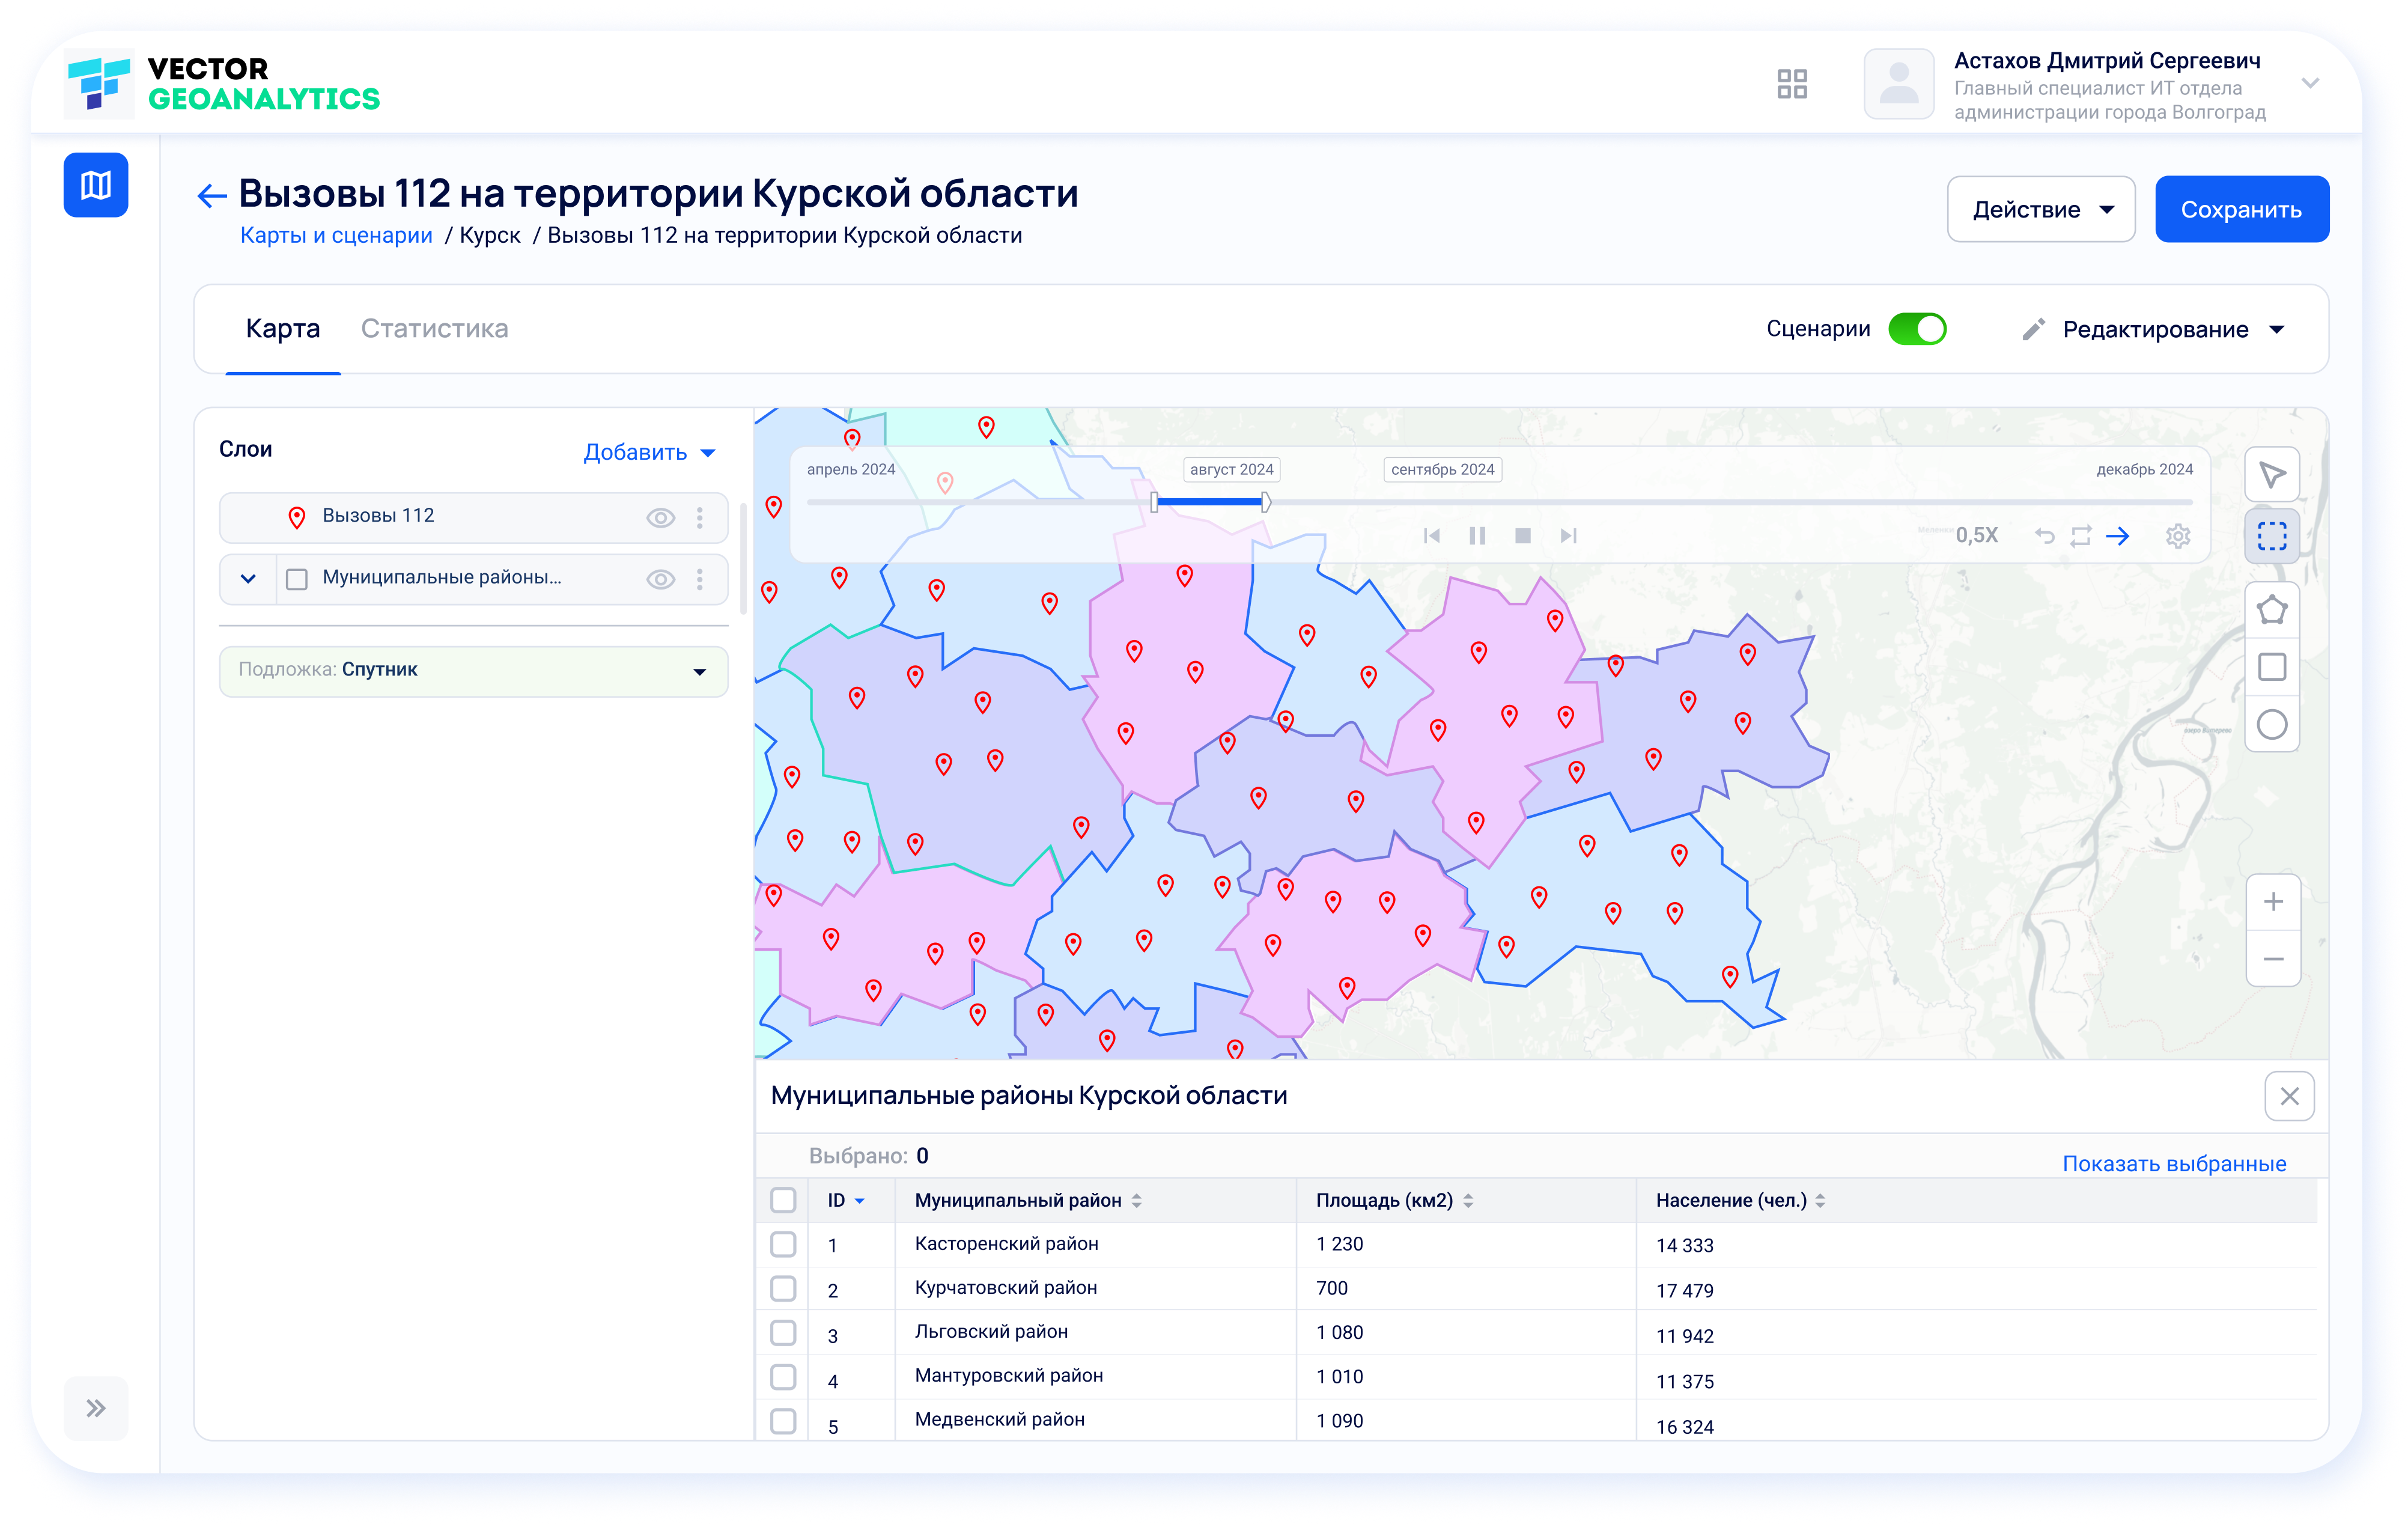This screenshot has width=2408, height=1524.
Task: Go back using the left arrow
Action: click(x=212, y=195)
